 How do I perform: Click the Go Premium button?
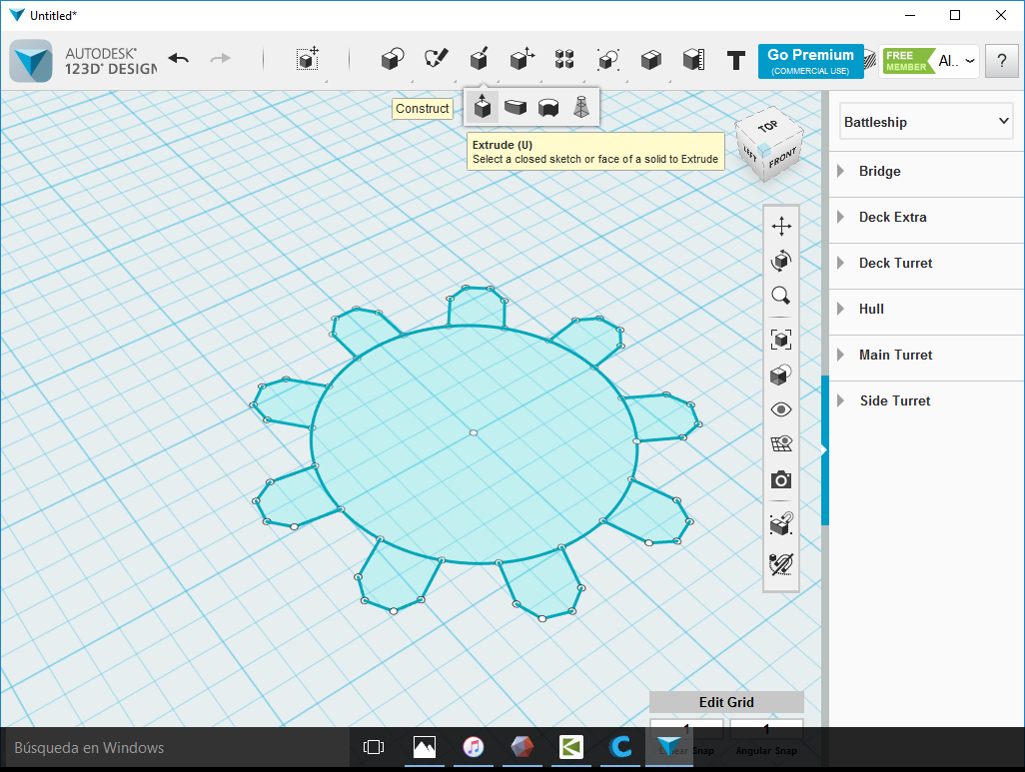(x=811, y=61)
